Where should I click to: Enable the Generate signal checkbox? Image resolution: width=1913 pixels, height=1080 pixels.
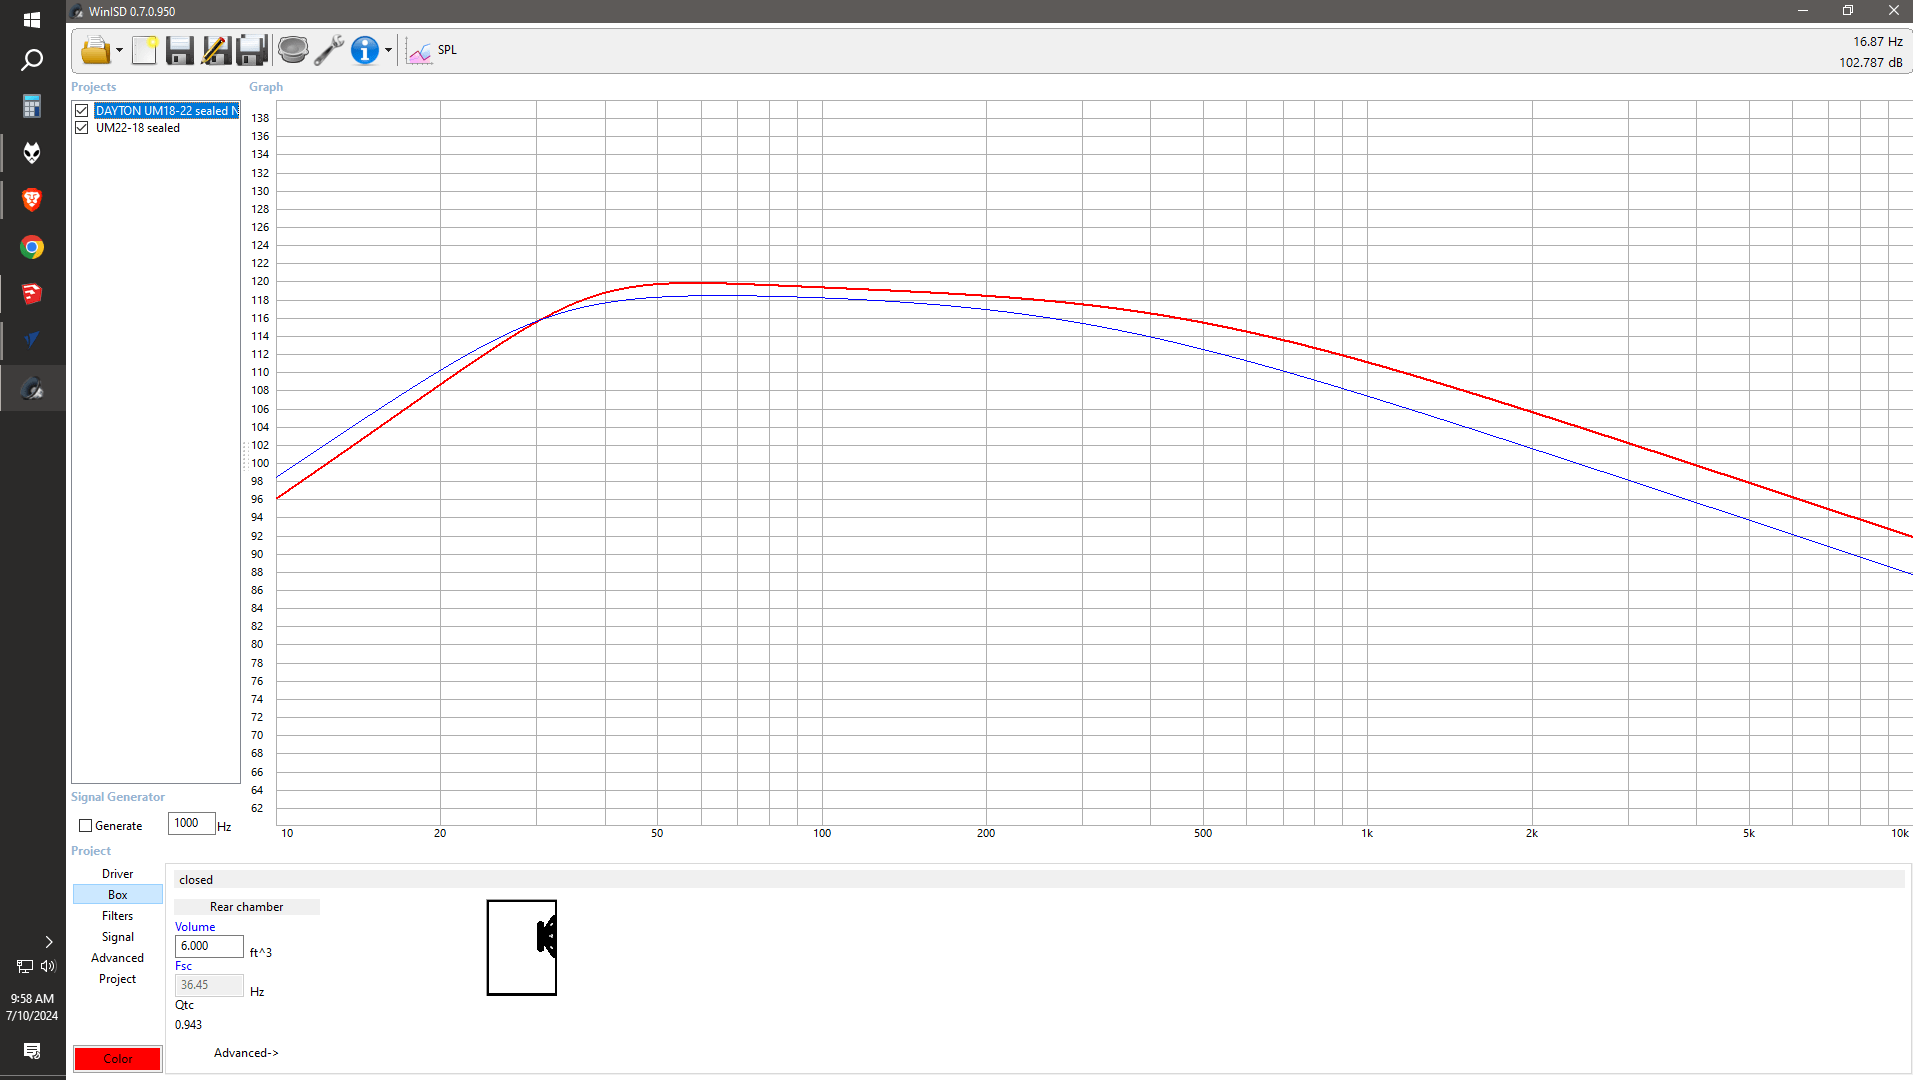coord(86,826)
